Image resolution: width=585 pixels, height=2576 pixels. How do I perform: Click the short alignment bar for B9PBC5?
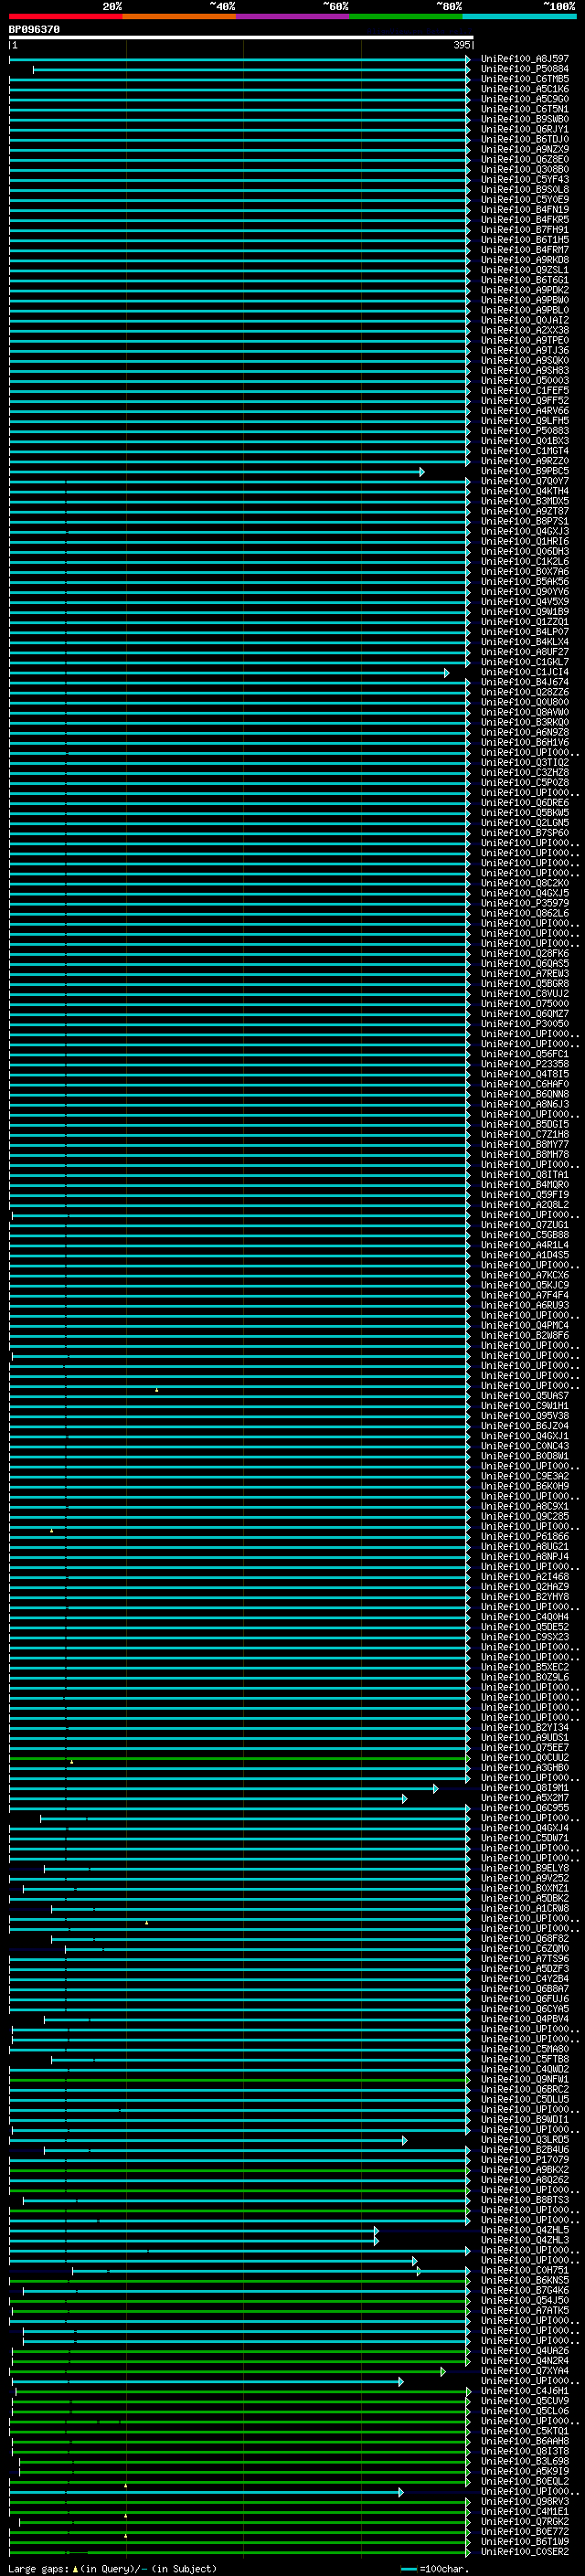pos(216,471)
